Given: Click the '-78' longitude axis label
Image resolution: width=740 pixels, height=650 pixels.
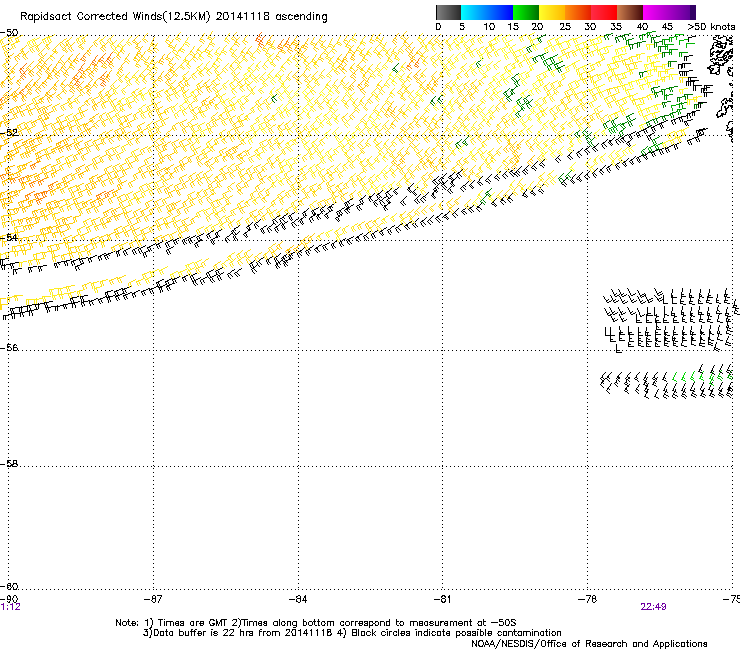Looking at the screenshot, I should 587,599.
